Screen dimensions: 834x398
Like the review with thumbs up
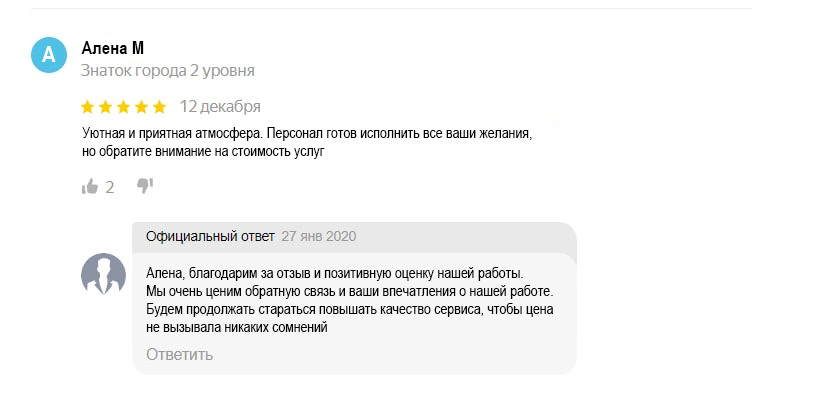coord(90,187)
